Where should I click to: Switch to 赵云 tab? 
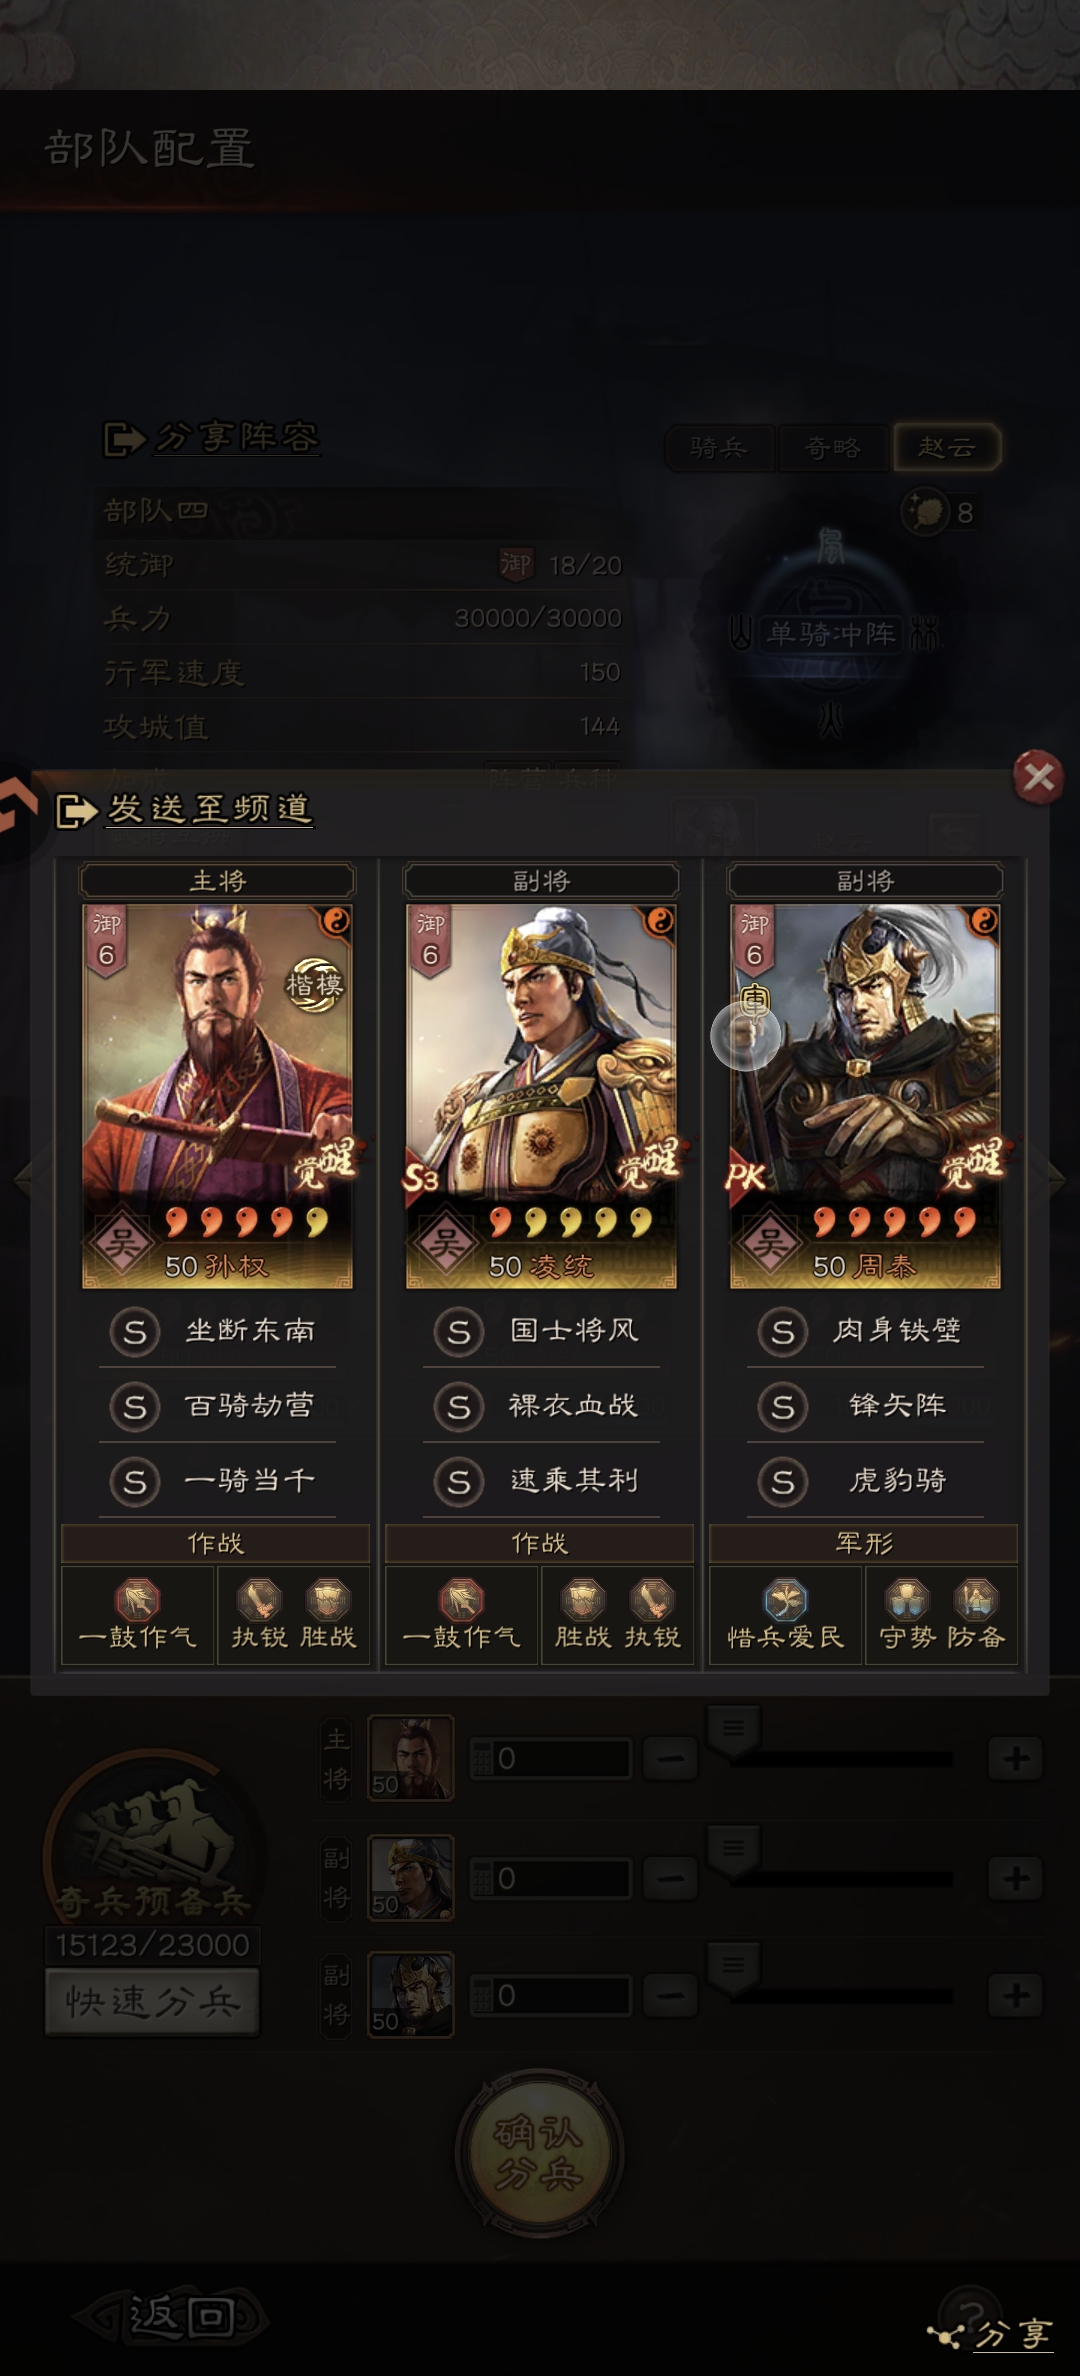(946, 447)
